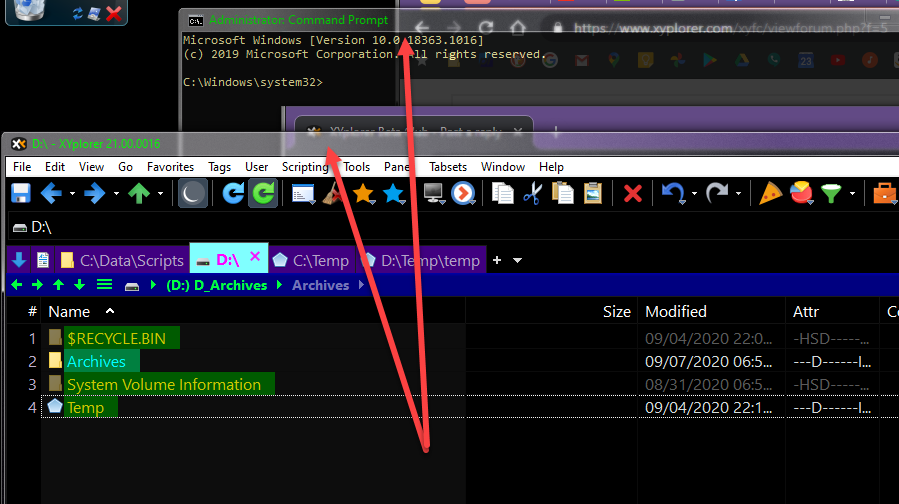
Task: Open dropdown arrow next to Undo button
Action: (x=693, y=193)
